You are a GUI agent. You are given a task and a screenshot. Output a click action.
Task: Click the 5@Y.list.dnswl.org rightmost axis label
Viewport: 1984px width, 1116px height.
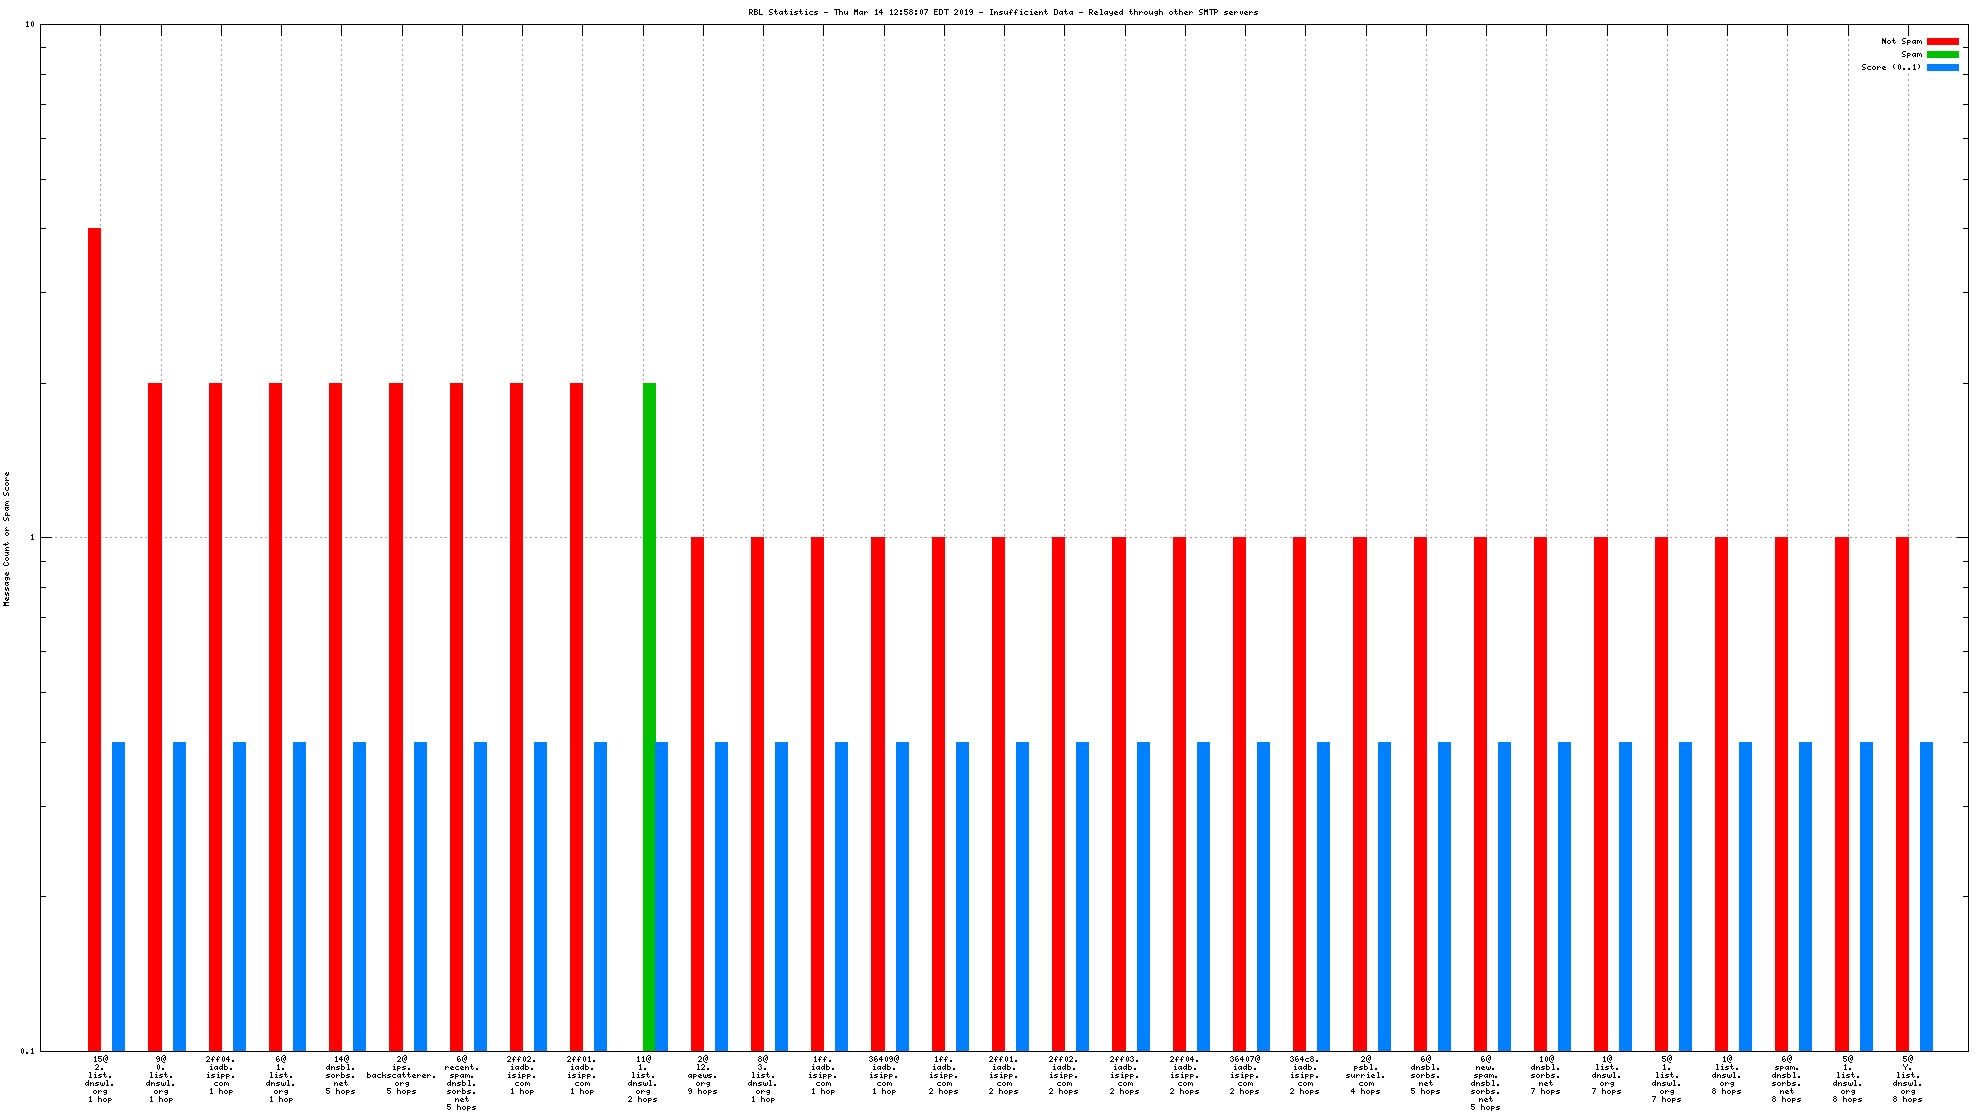pyautogui.click(x=1908, y=1079)
